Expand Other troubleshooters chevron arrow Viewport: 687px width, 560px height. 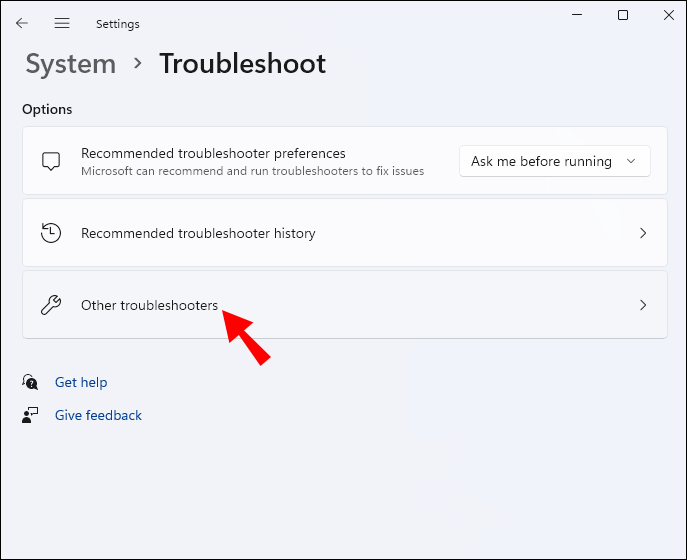[x=643, y=305]
